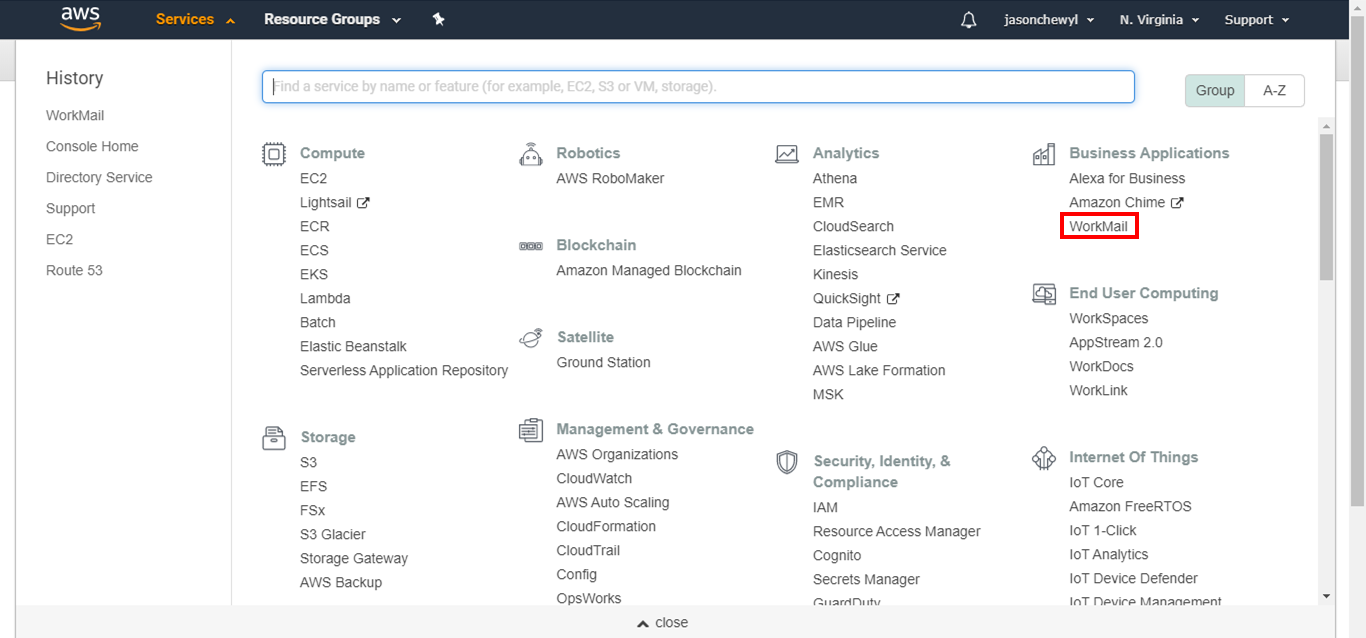1366x638 pixels.
Task: Click the Storage category icon
Action: pos(273,438)
